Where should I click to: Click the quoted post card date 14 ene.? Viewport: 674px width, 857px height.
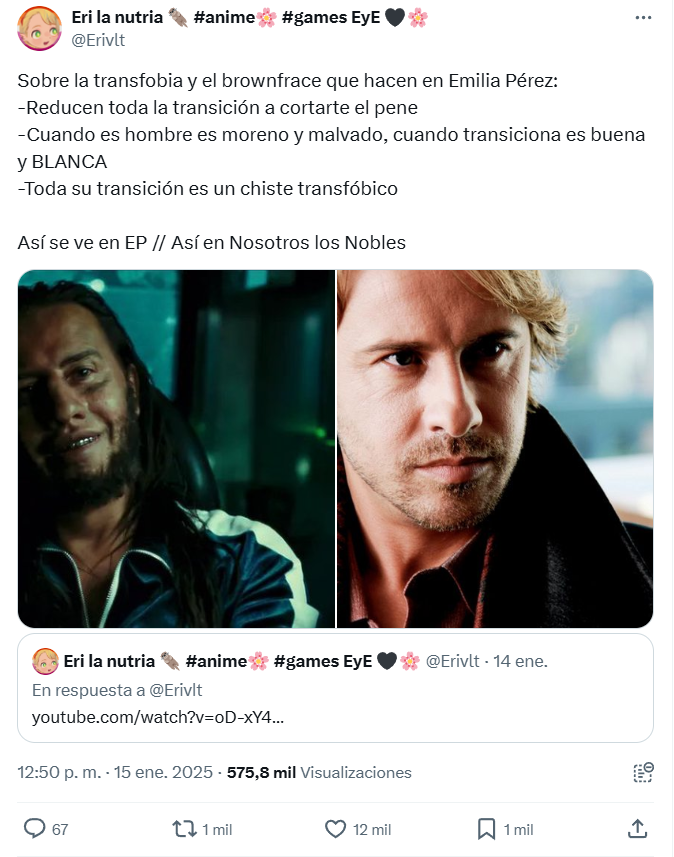(x=520, y=661)
